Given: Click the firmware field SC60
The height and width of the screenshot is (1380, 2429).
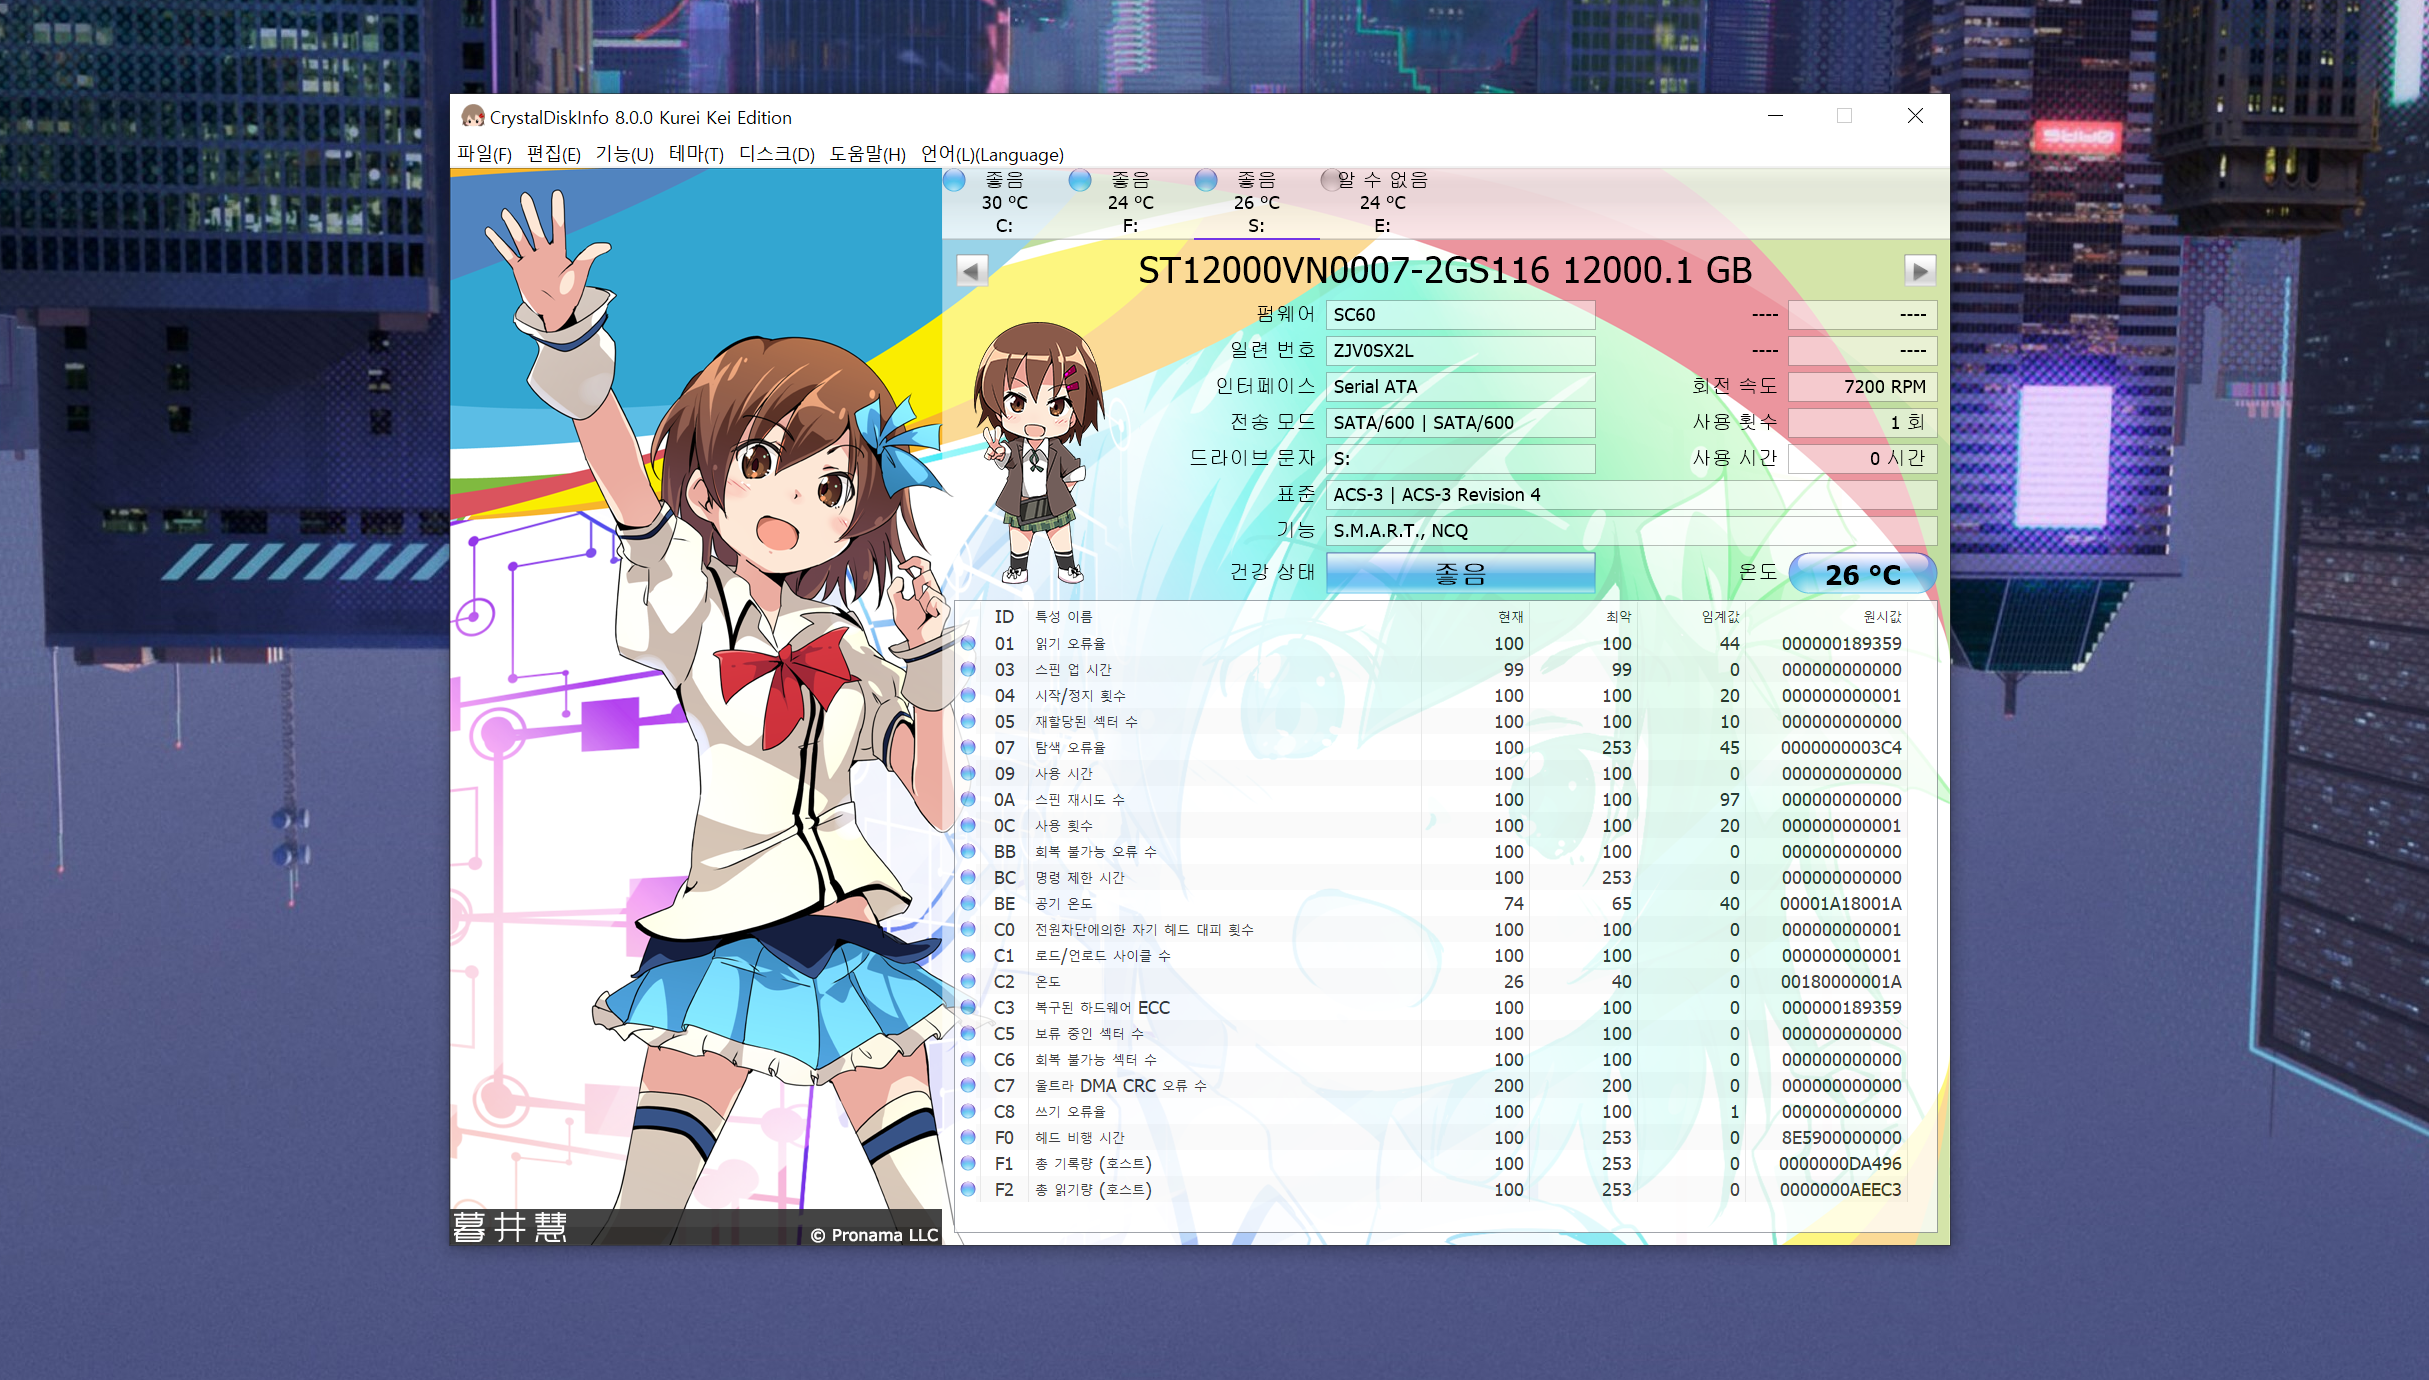Looking at the screenshot, I should [1459, 315].
